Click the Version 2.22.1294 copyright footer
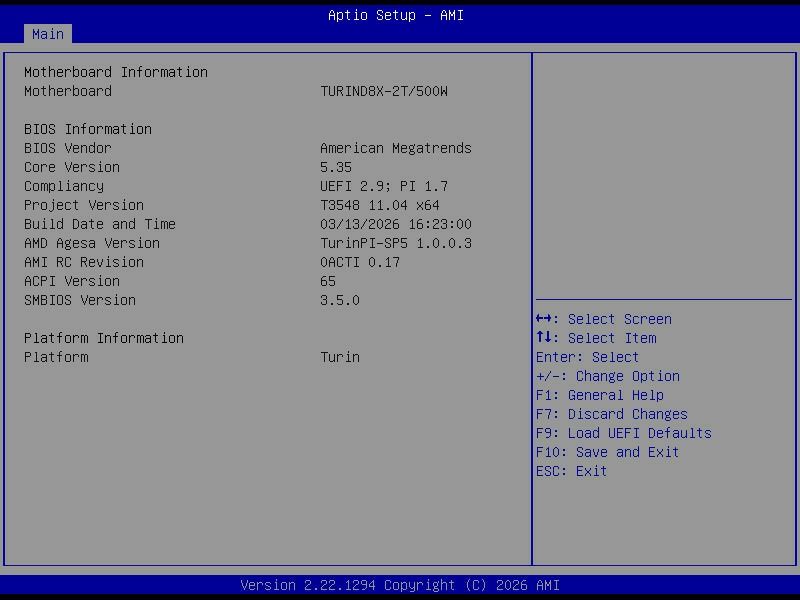This screenshot has height=600, width=800. tap(400, 585)
